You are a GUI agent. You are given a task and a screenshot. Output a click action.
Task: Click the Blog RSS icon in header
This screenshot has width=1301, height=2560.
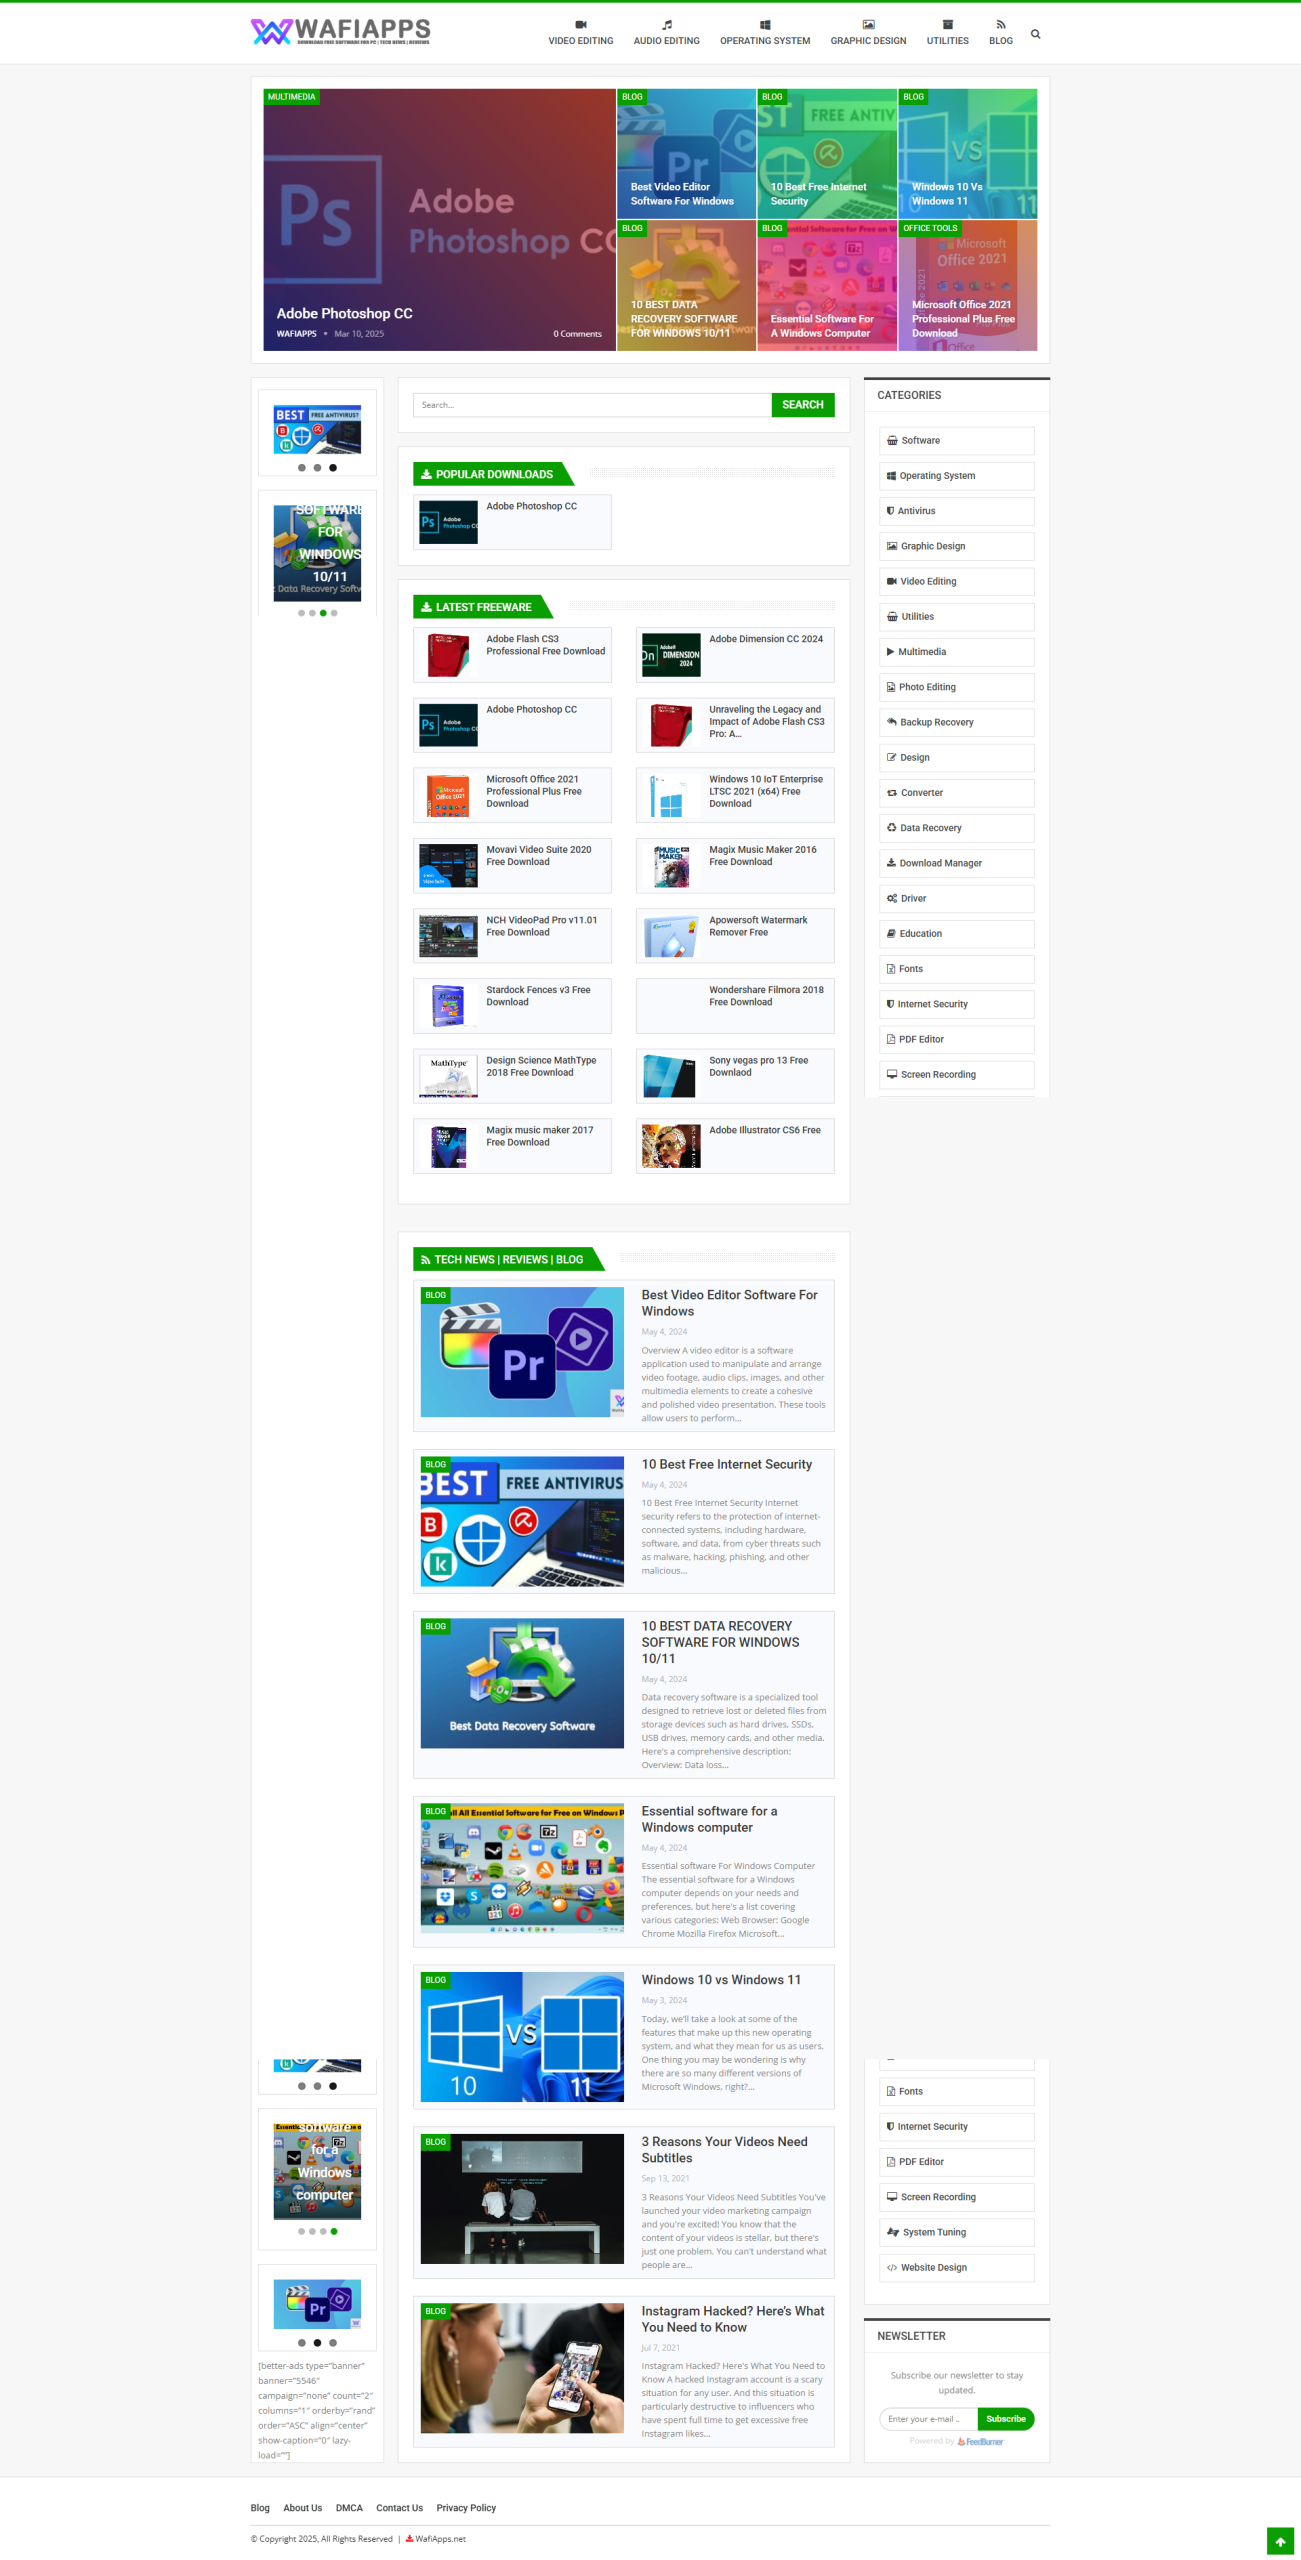pos(1000,25)
